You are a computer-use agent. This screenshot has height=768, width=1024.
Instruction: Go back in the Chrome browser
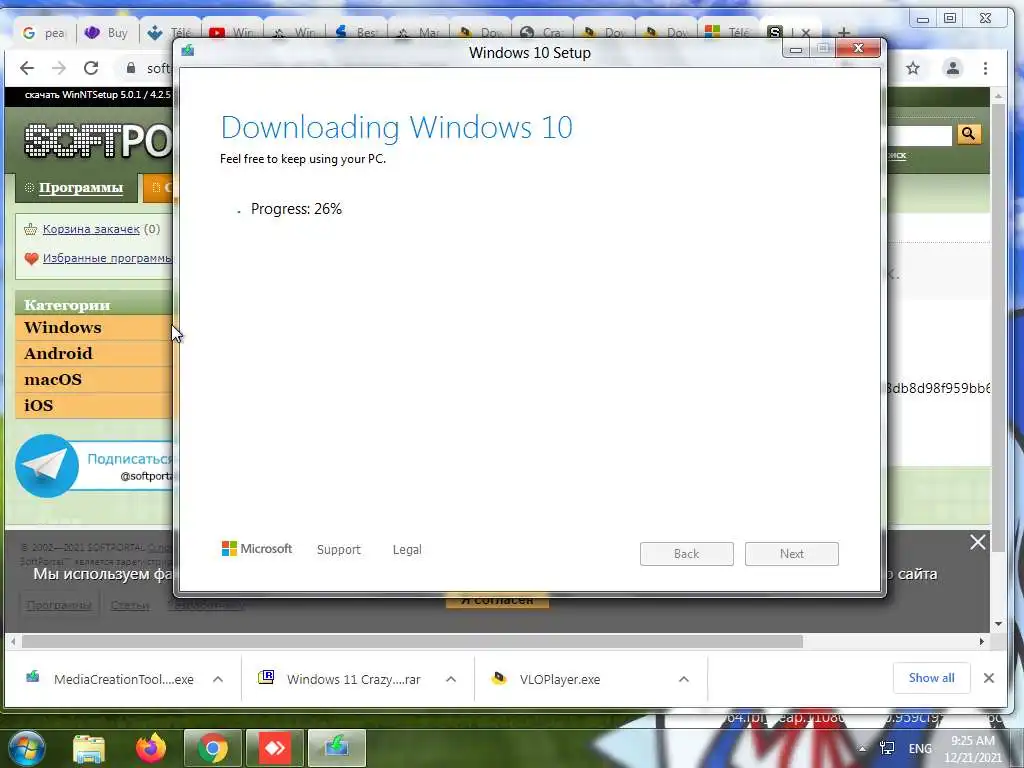coord(27,68)
